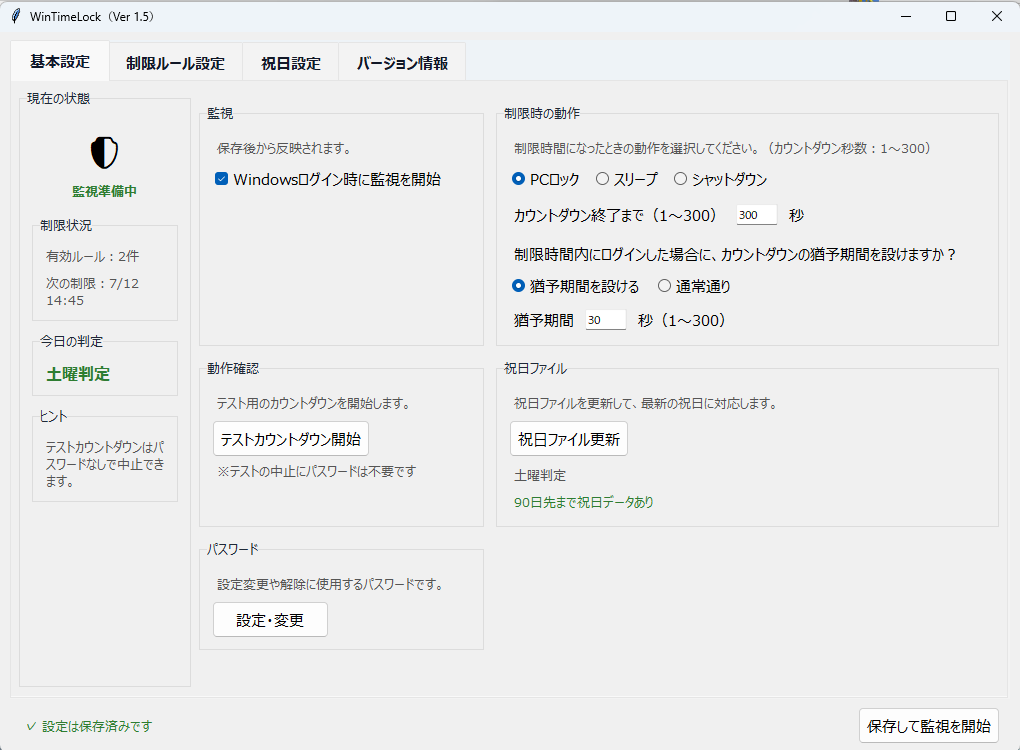Maximize the WinTimeLock window
Viewport: 1020px width, 750px height.
[x=950, y=16]
